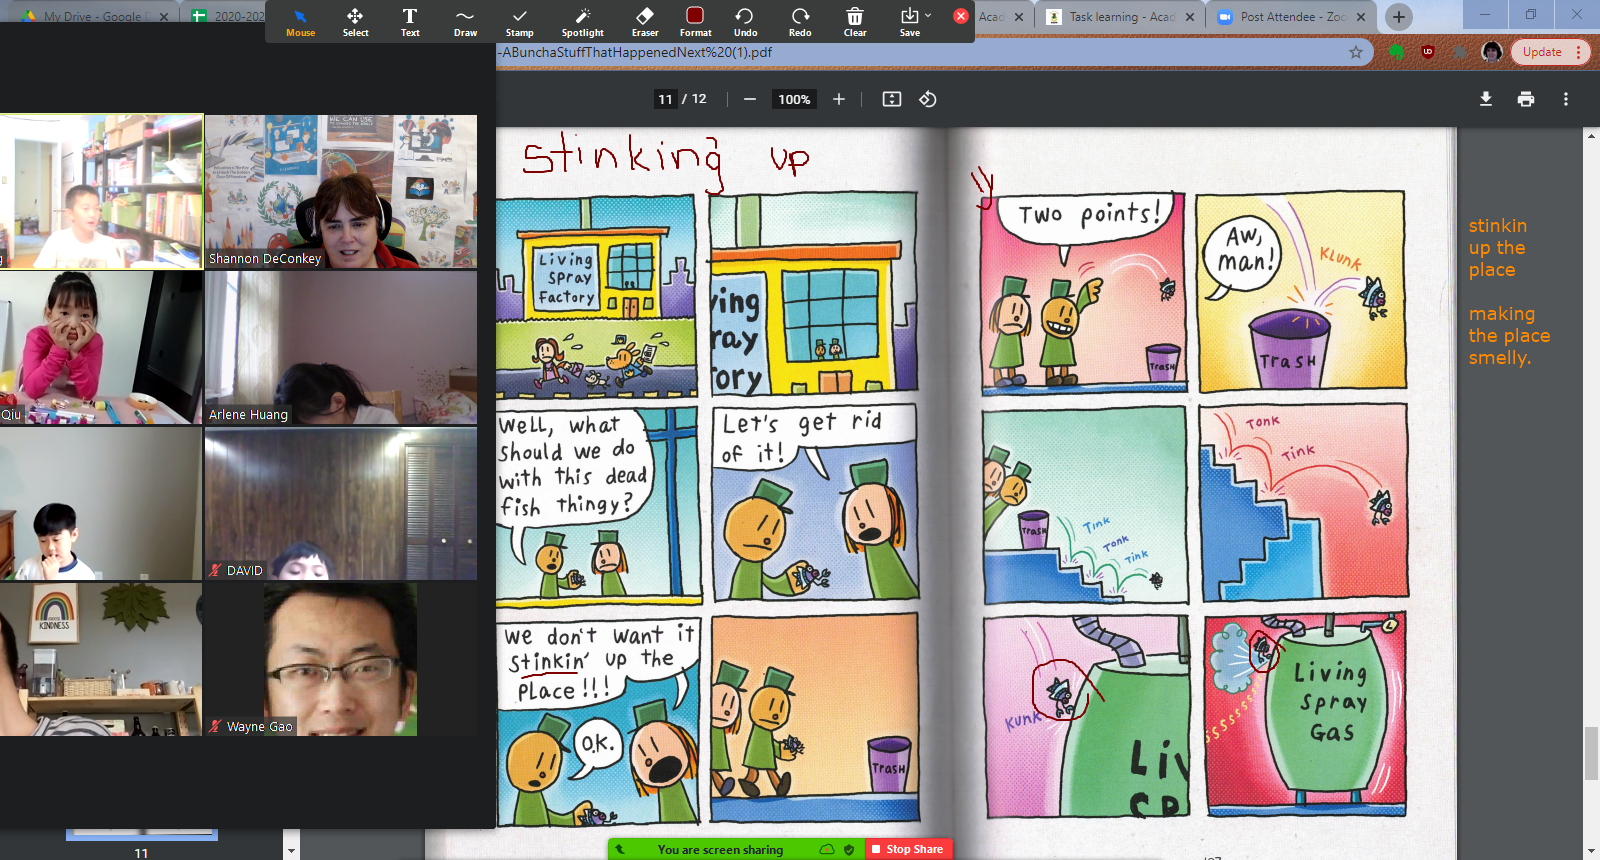
Task: Pick the Draw annotation tool
Action: 465,22
